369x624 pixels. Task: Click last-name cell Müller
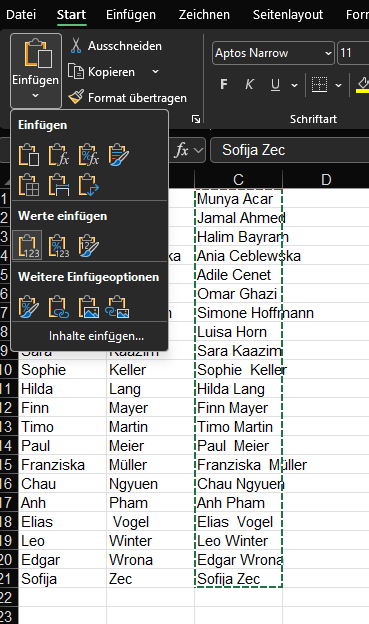[150, 465]
